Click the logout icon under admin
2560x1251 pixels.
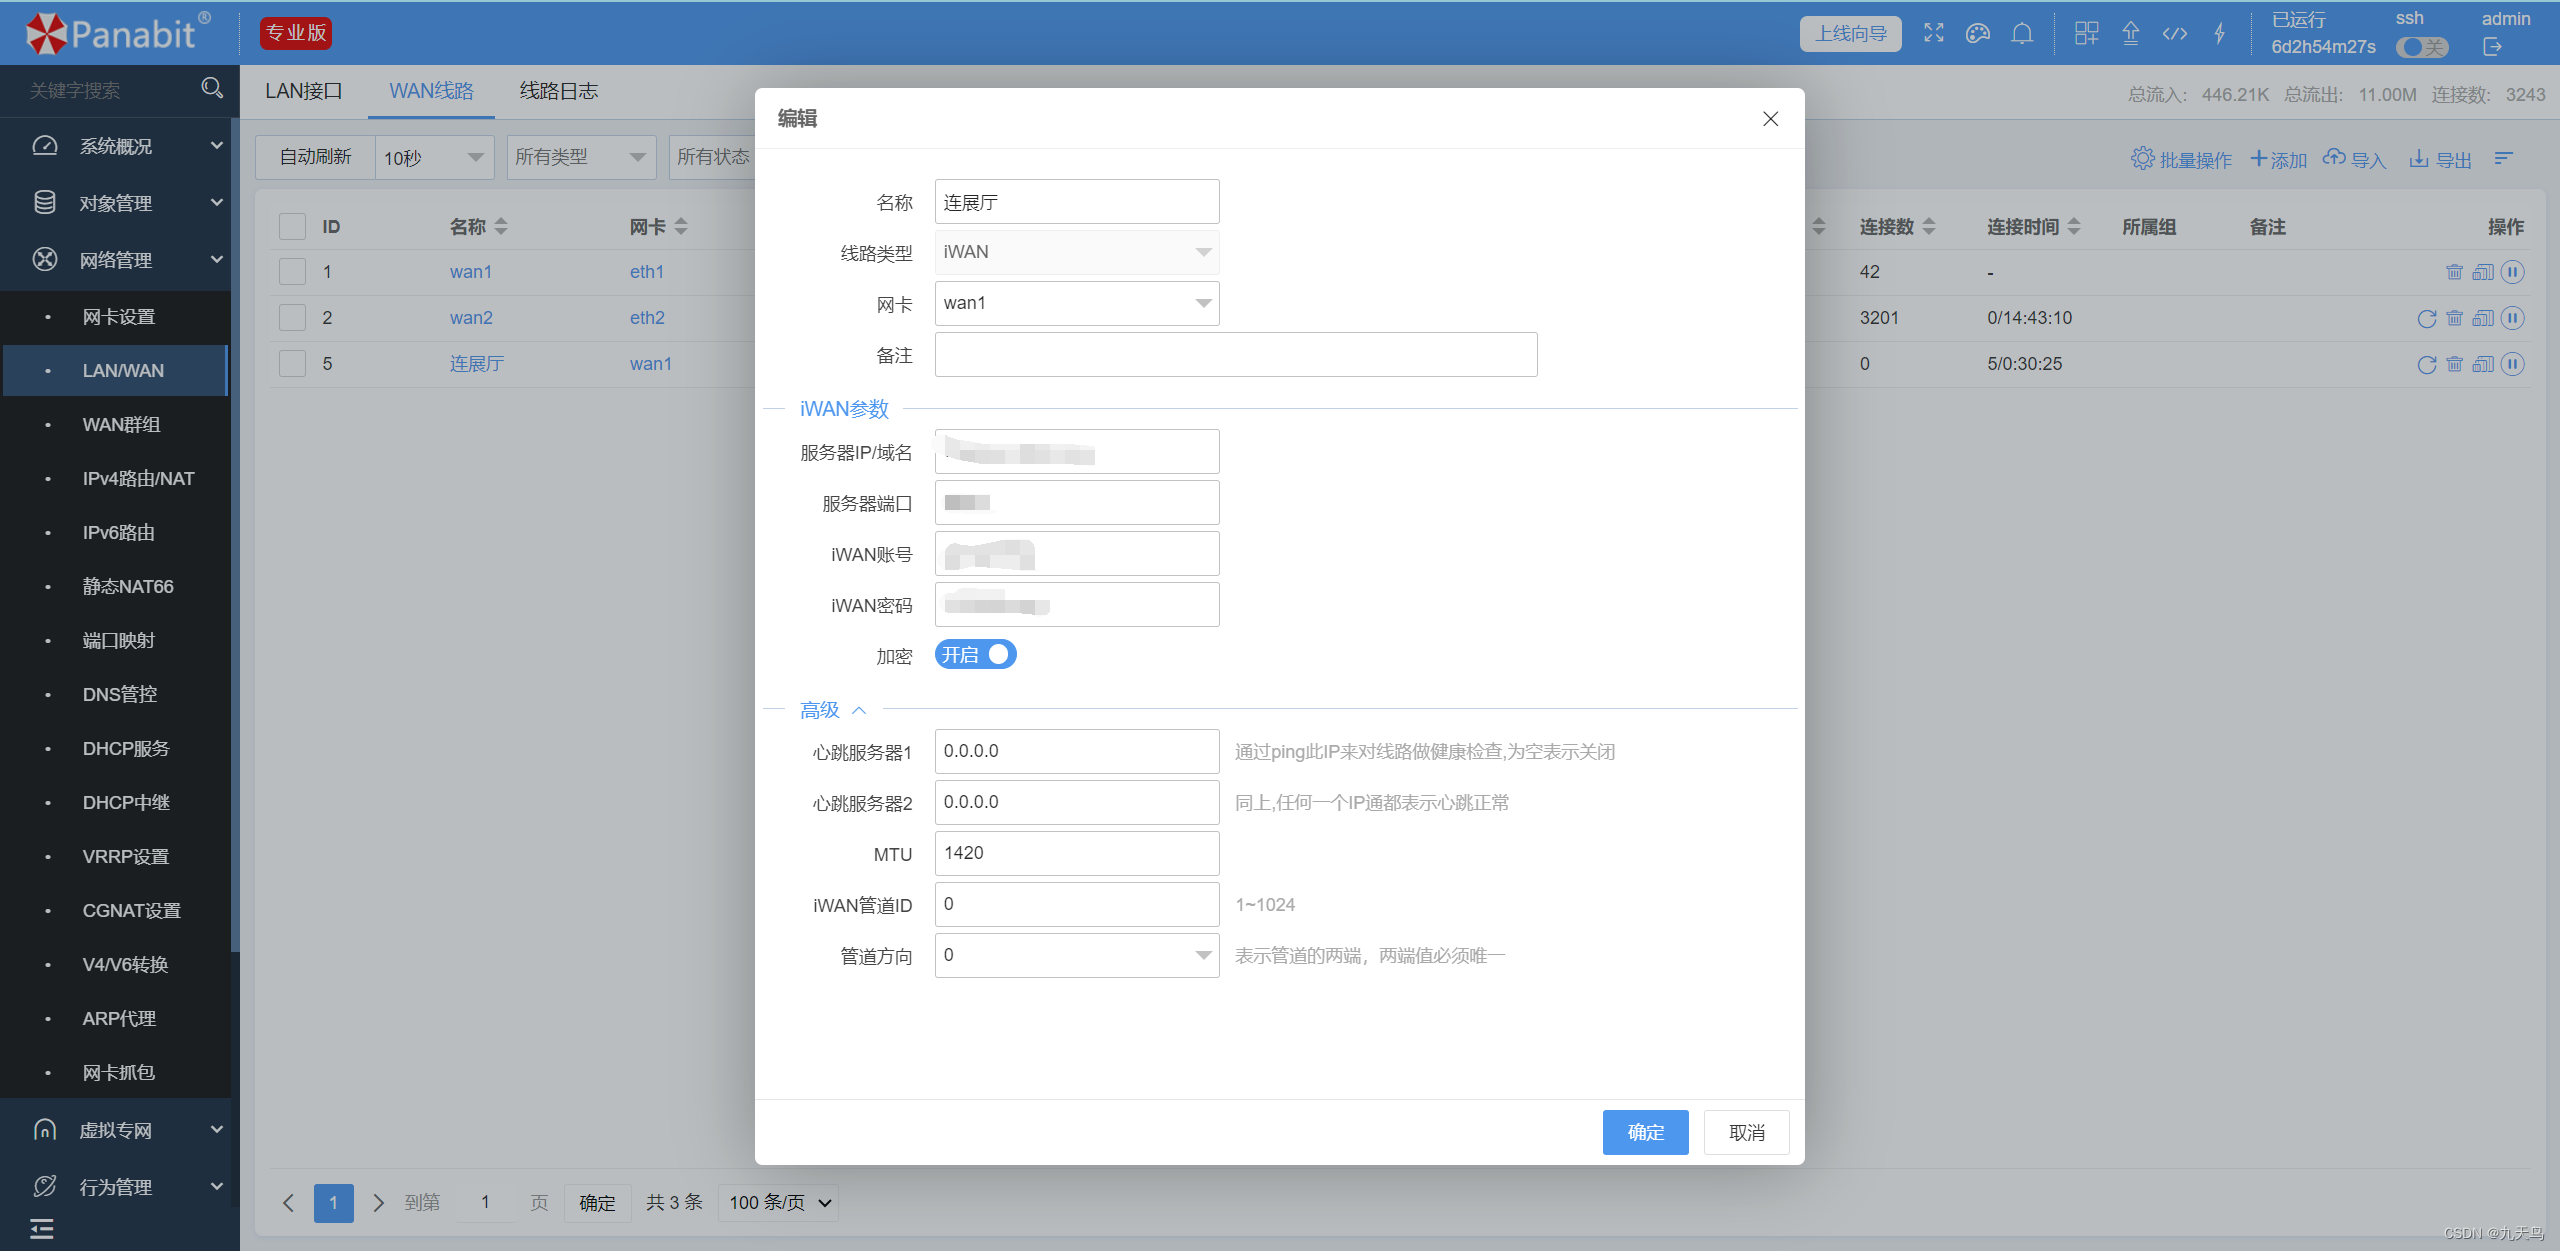[2491, 47]
